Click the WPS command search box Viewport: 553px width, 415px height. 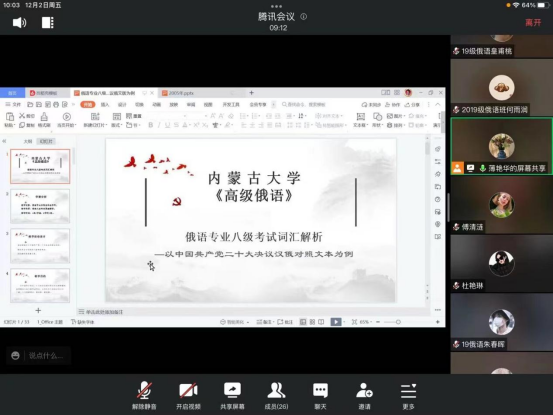(x=304, y=104)
